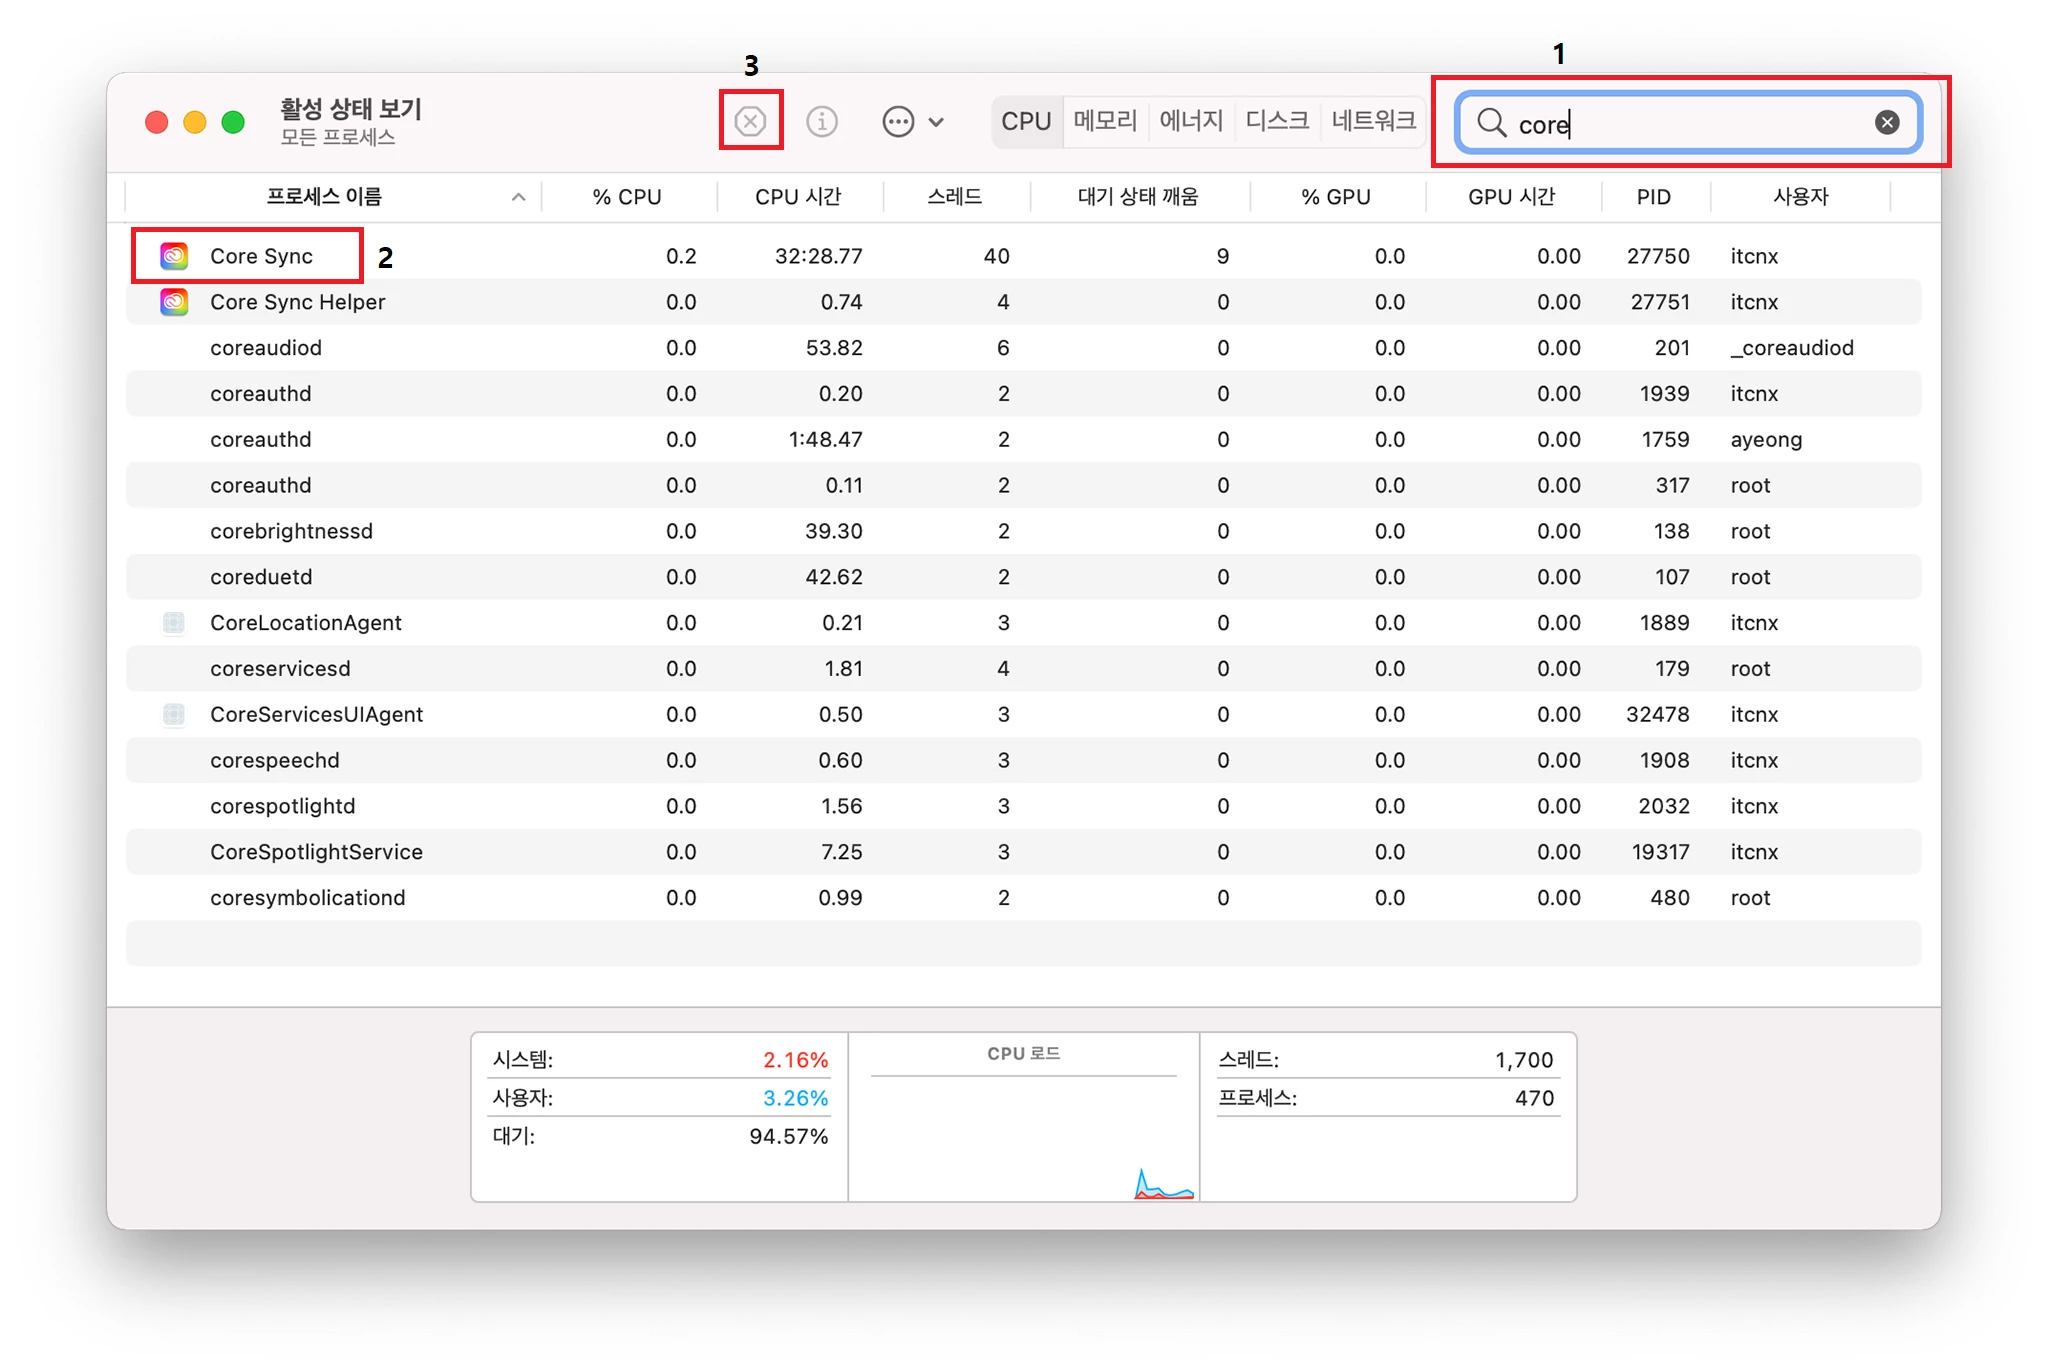Screen dimensions: 2048x1371
Task: Switch to the 에너지 tab
Action: click(1190, 121)
